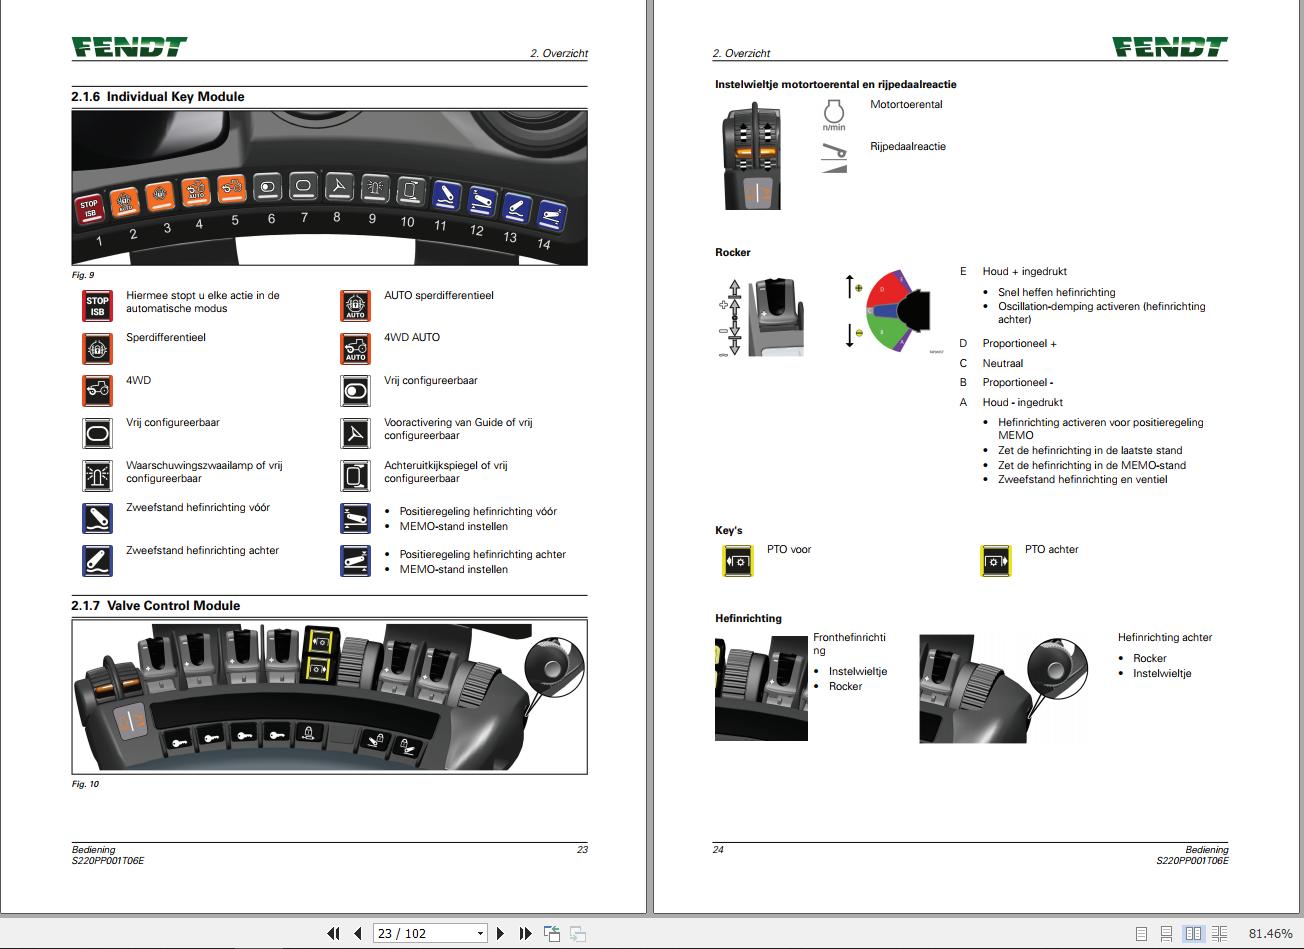Click the Rijpedaalreactie pedal icon

click(834, 157)
